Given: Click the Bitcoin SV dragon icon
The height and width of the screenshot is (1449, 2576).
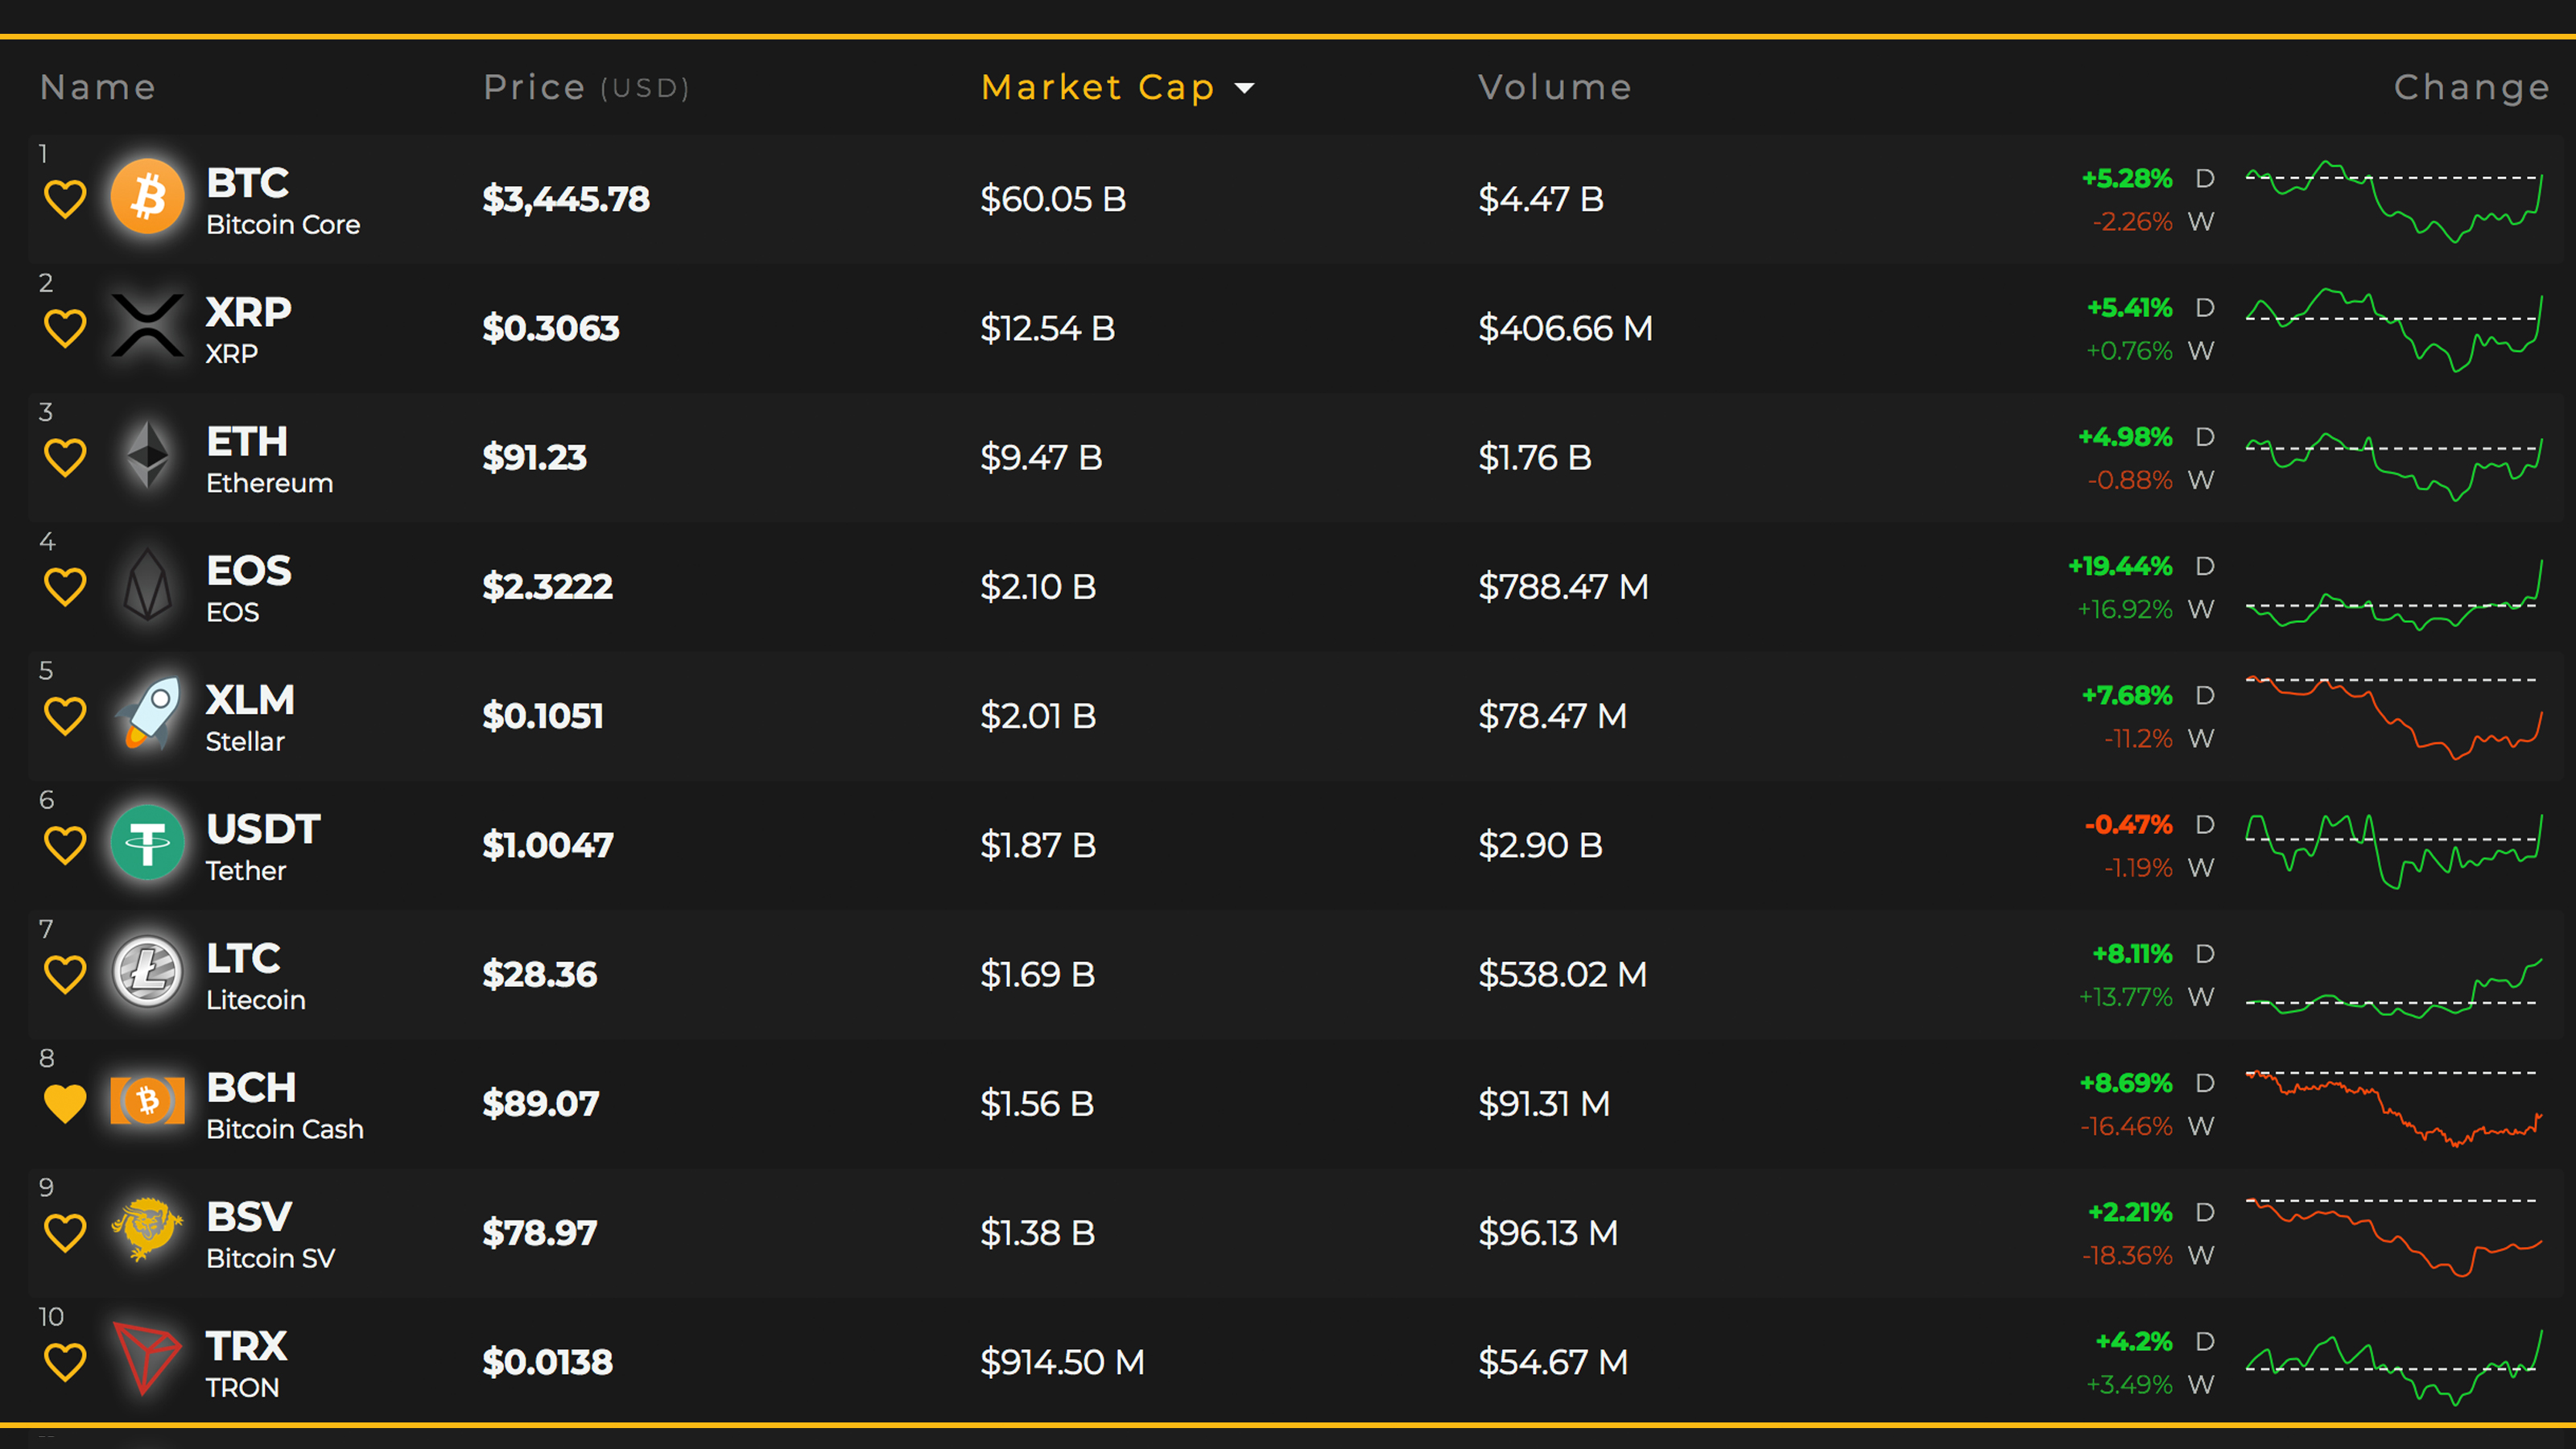Looking at the screenshot, I should pyautogui.click(x=147, y=1230).
